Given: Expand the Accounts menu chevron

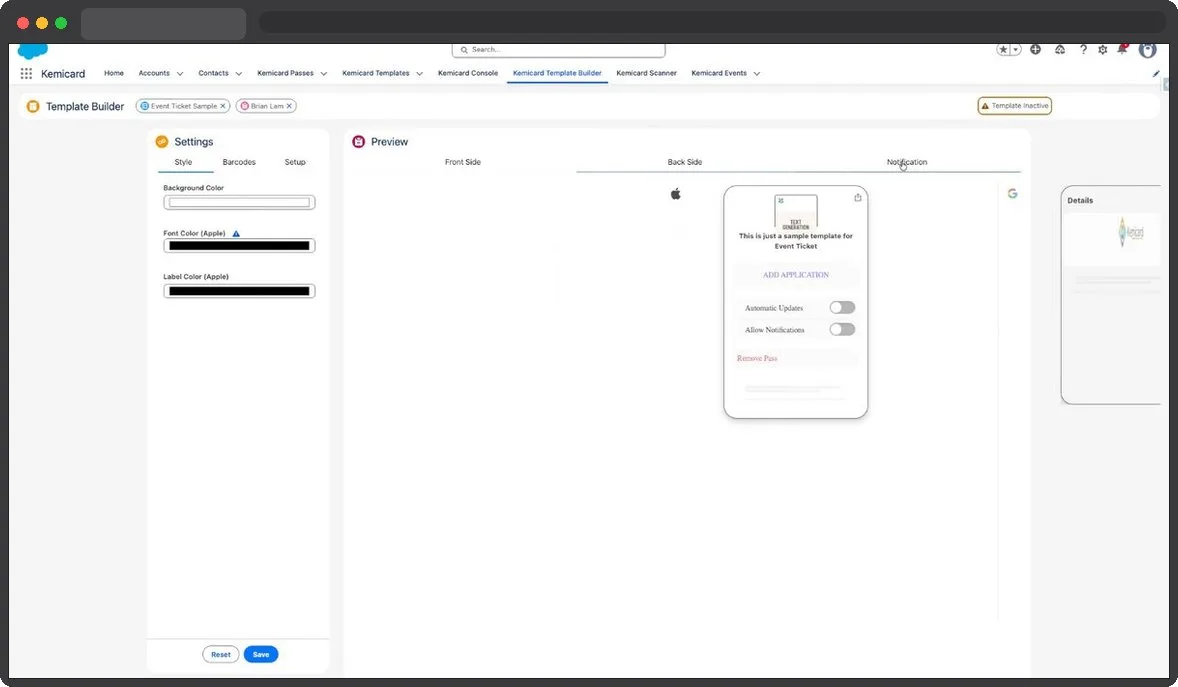Looking at the screenshot, I should (180, 74).
